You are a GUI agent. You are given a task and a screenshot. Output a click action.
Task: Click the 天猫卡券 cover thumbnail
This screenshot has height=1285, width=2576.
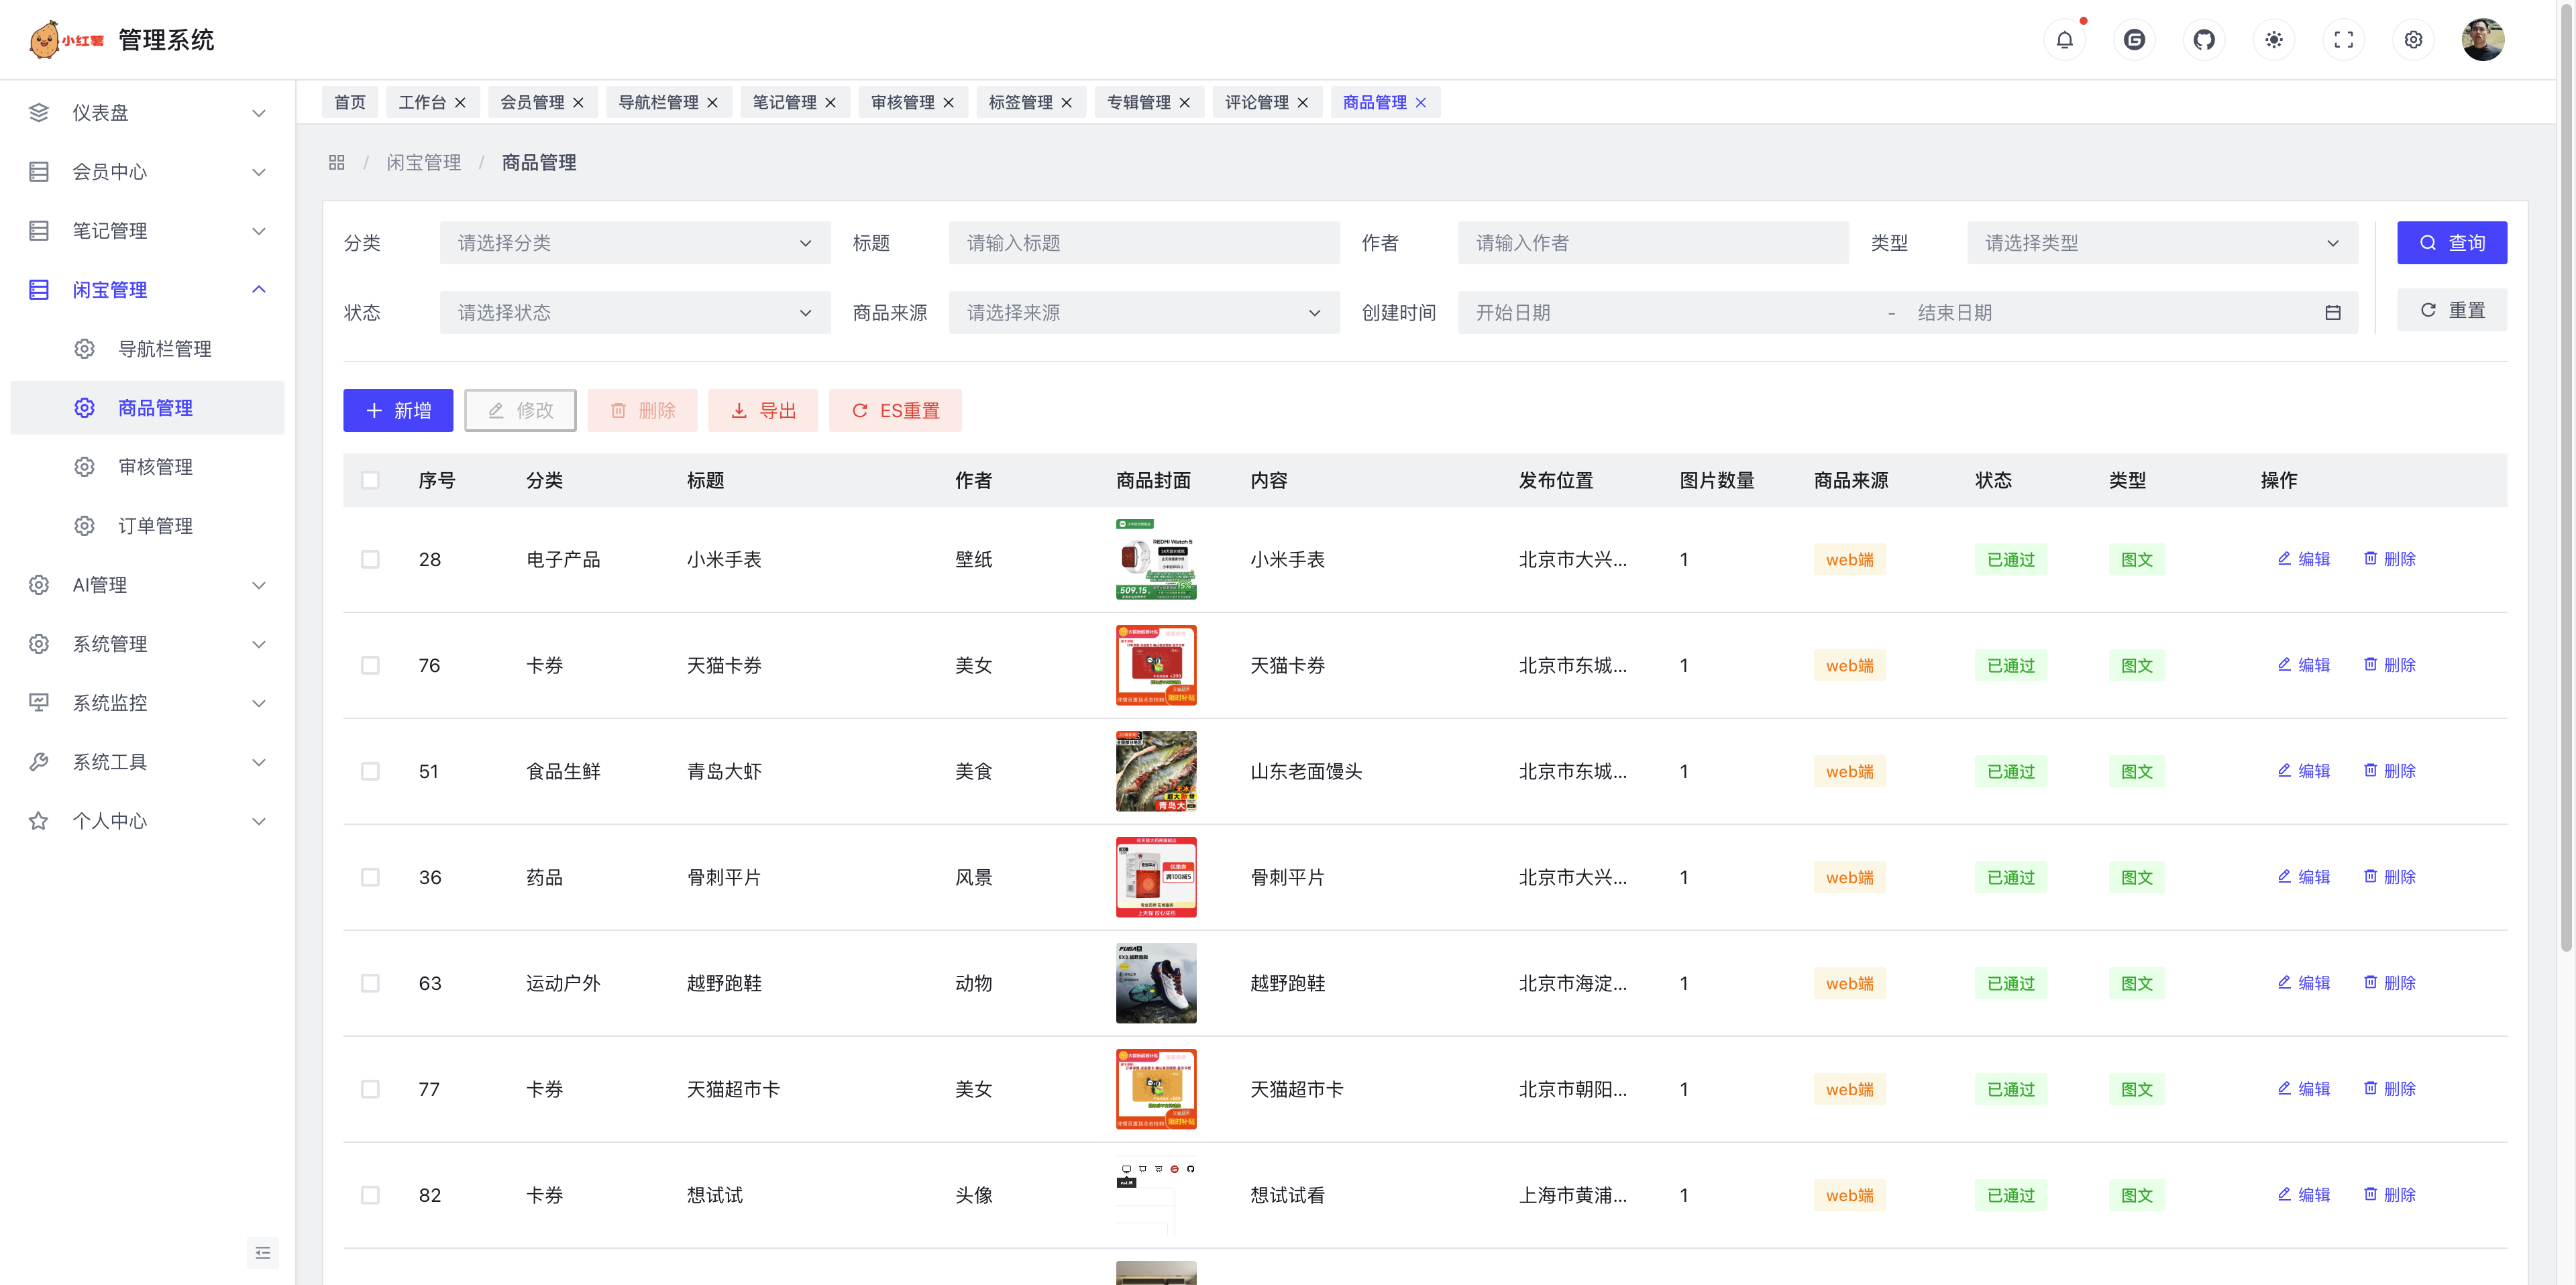coord(1155,666)
